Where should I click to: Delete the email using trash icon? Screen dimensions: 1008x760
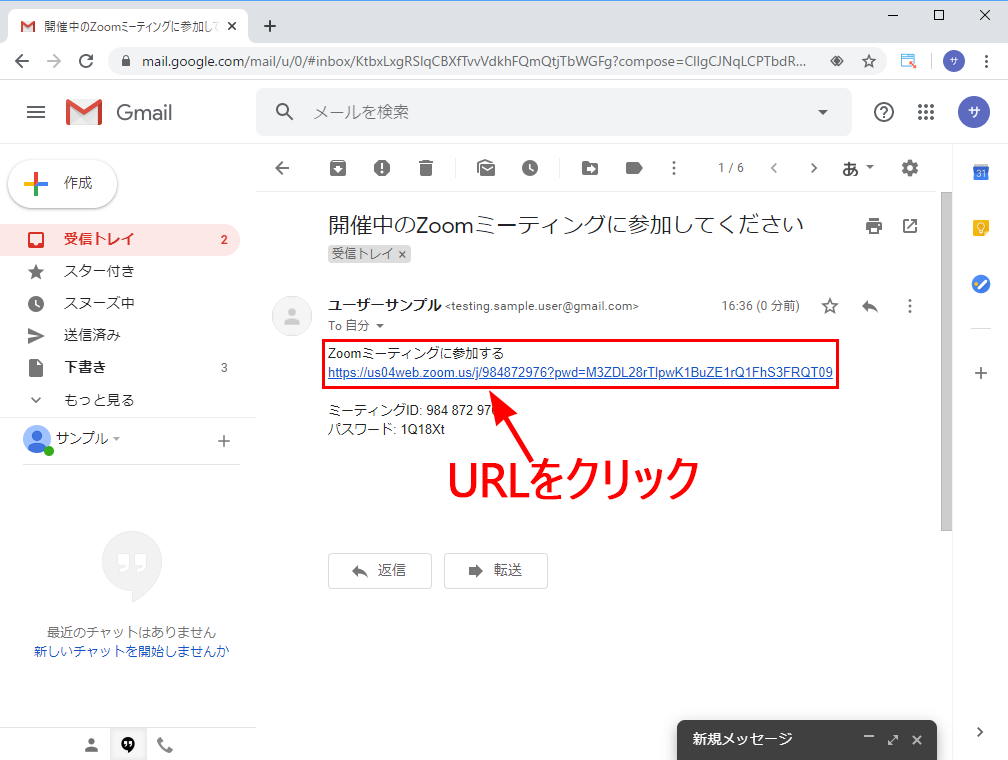coord(426,168)
